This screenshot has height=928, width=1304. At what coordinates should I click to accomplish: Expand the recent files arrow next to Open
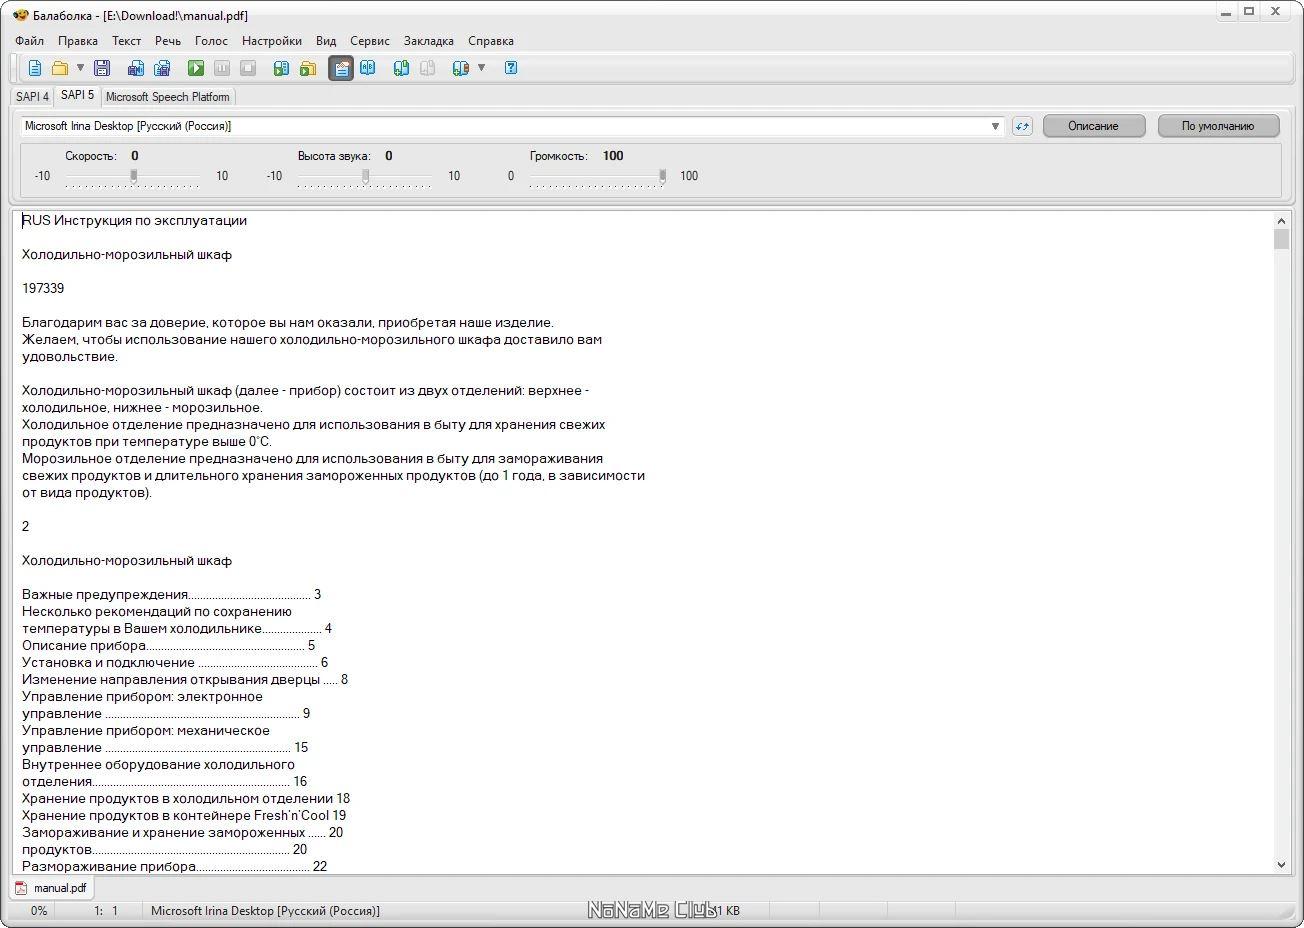[81, 68]
